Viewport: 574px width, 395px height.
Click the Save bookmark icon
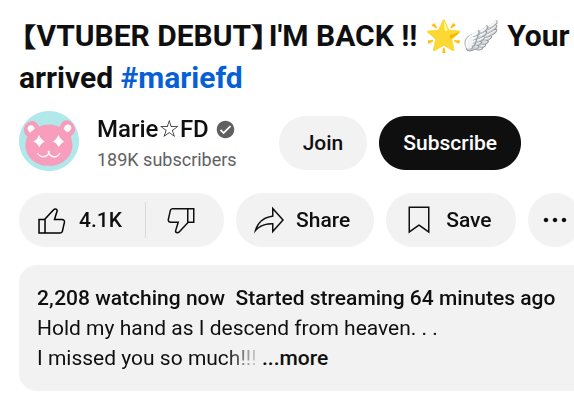pyautogui.click(x=419, y=220)
